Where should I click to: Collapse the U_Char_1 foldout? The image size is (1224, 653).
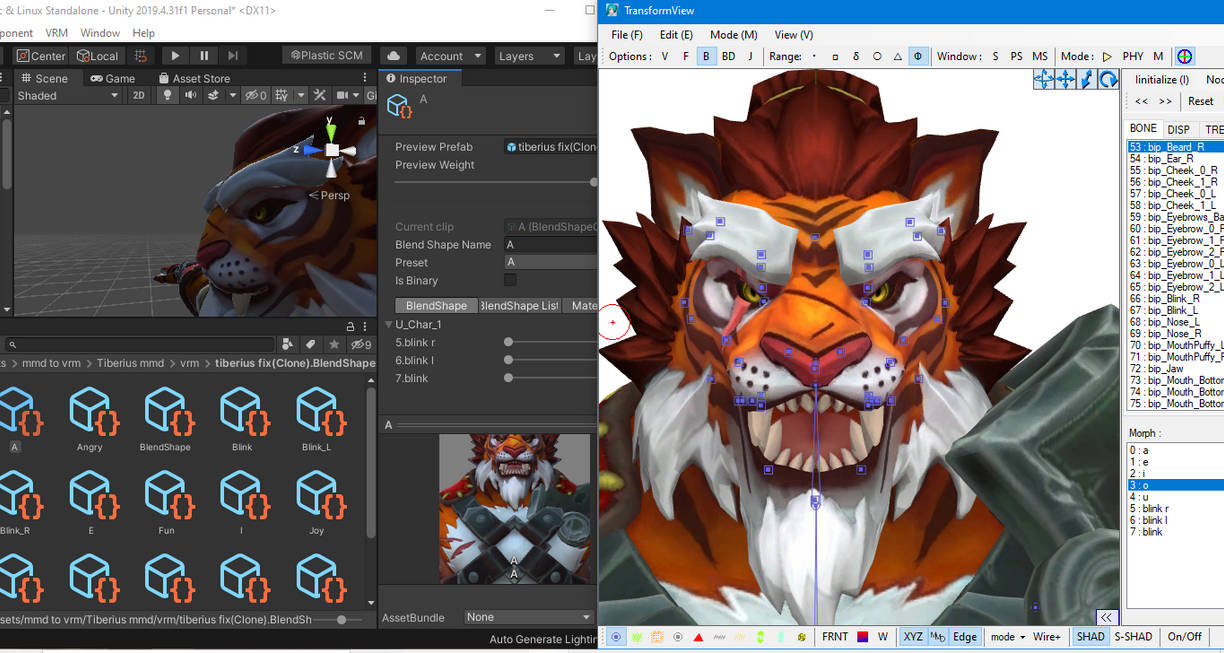click(x=388, y=324)
